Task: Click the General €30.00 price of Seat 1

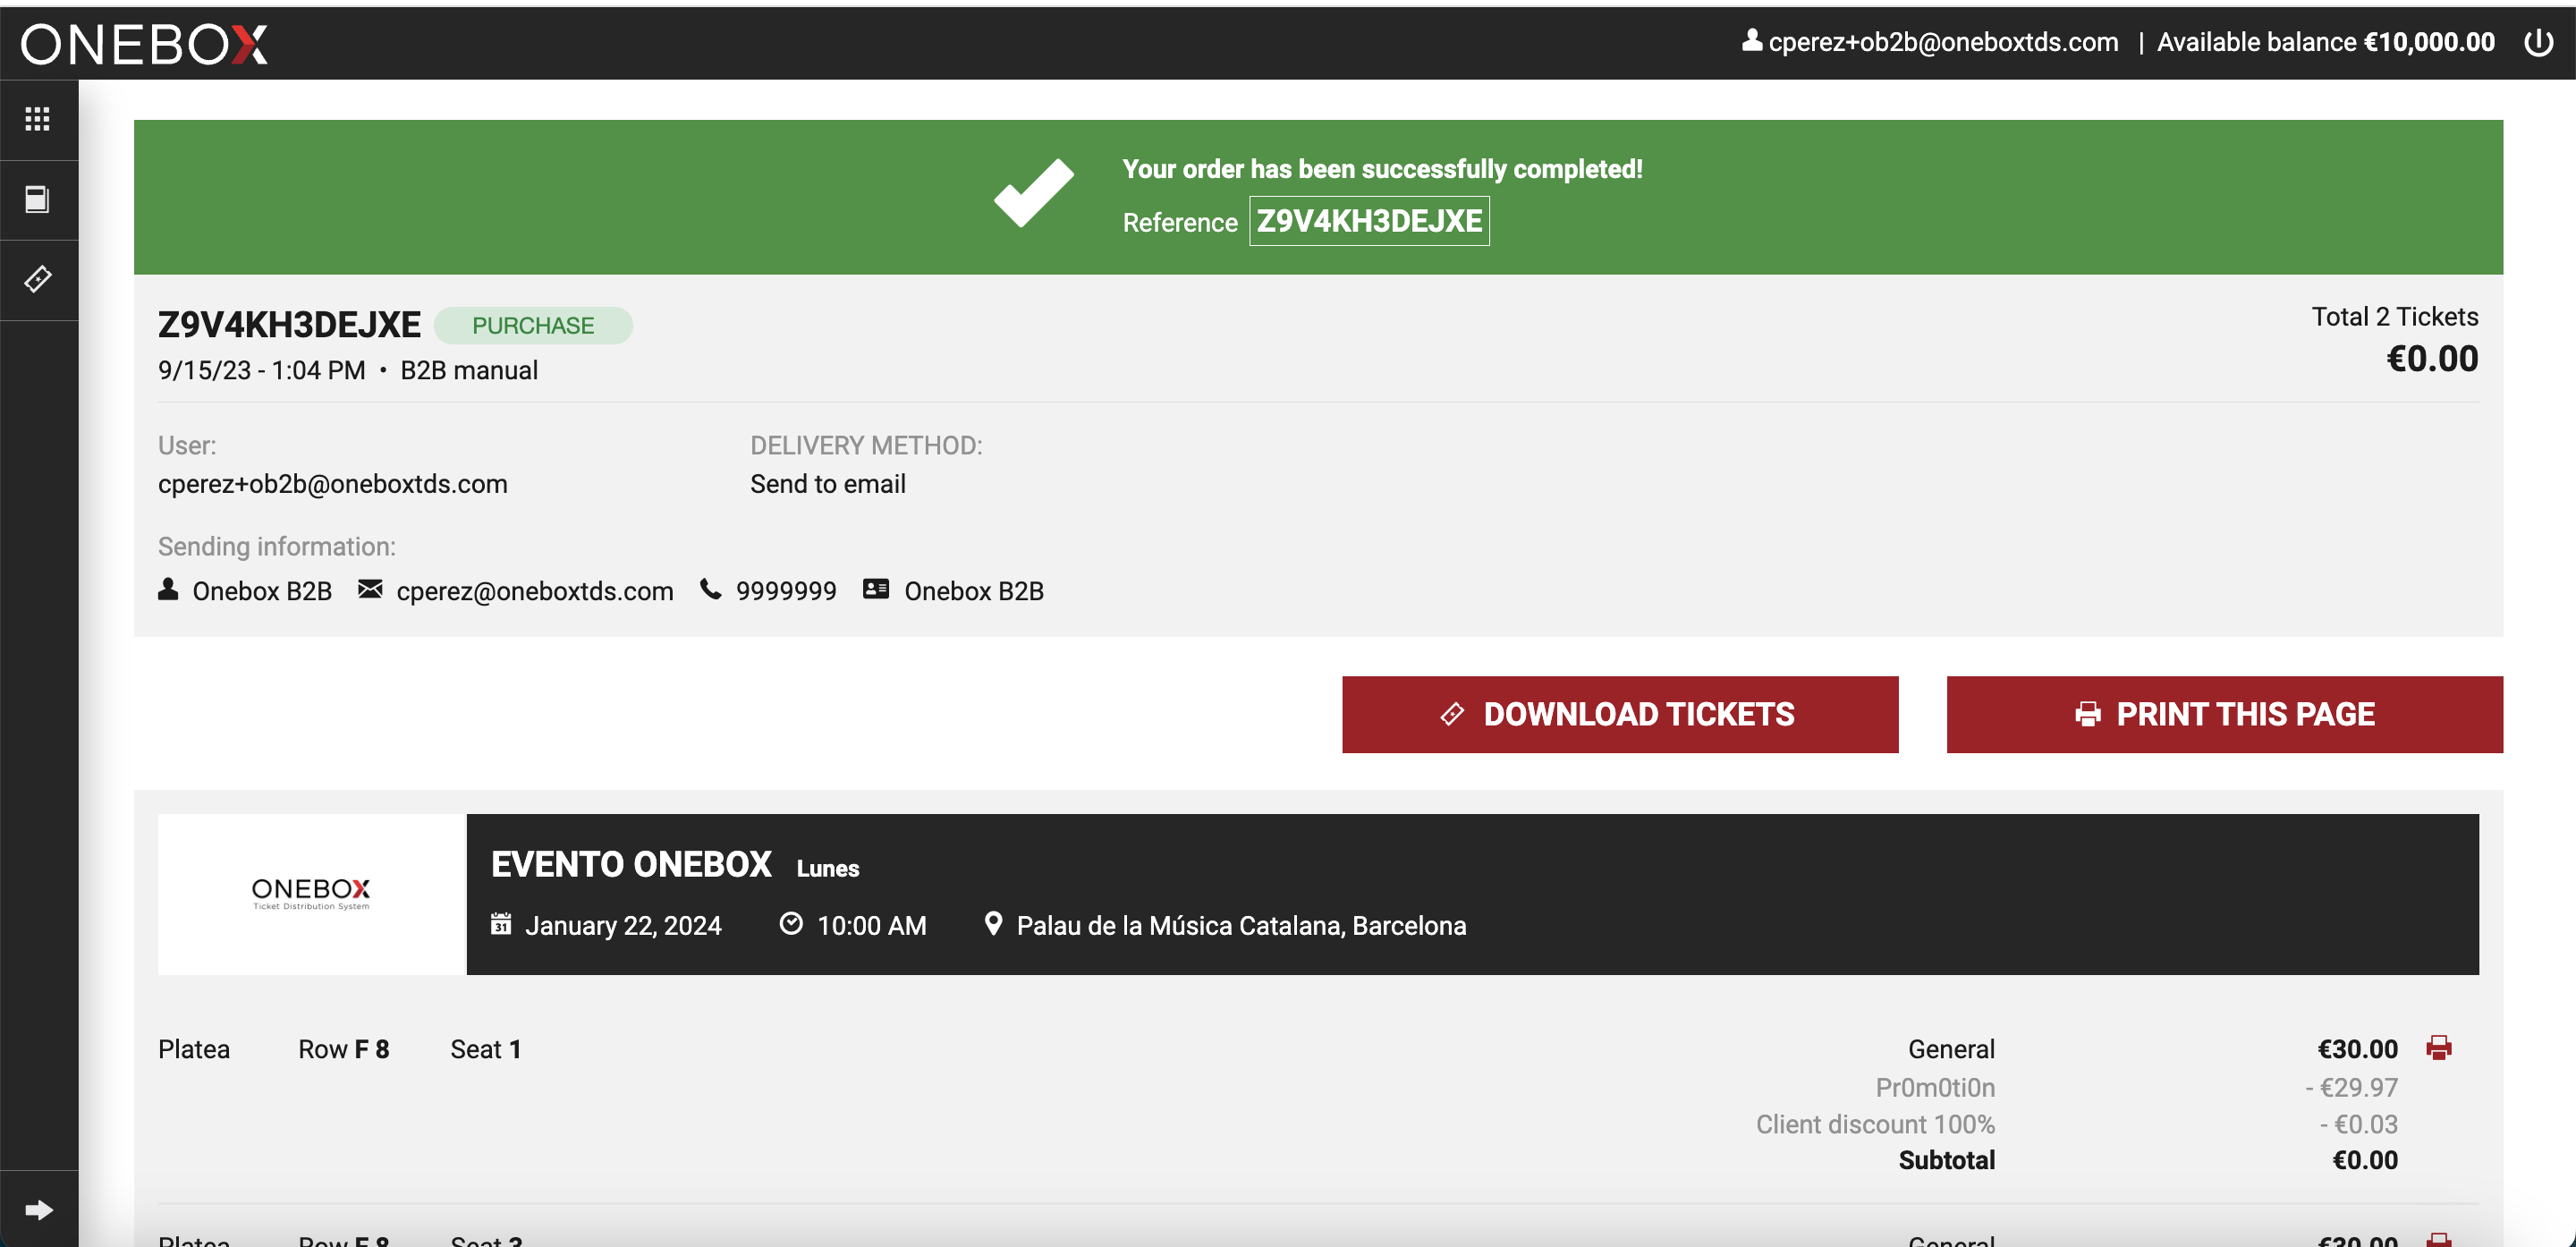Action: coord(2357,1049)
